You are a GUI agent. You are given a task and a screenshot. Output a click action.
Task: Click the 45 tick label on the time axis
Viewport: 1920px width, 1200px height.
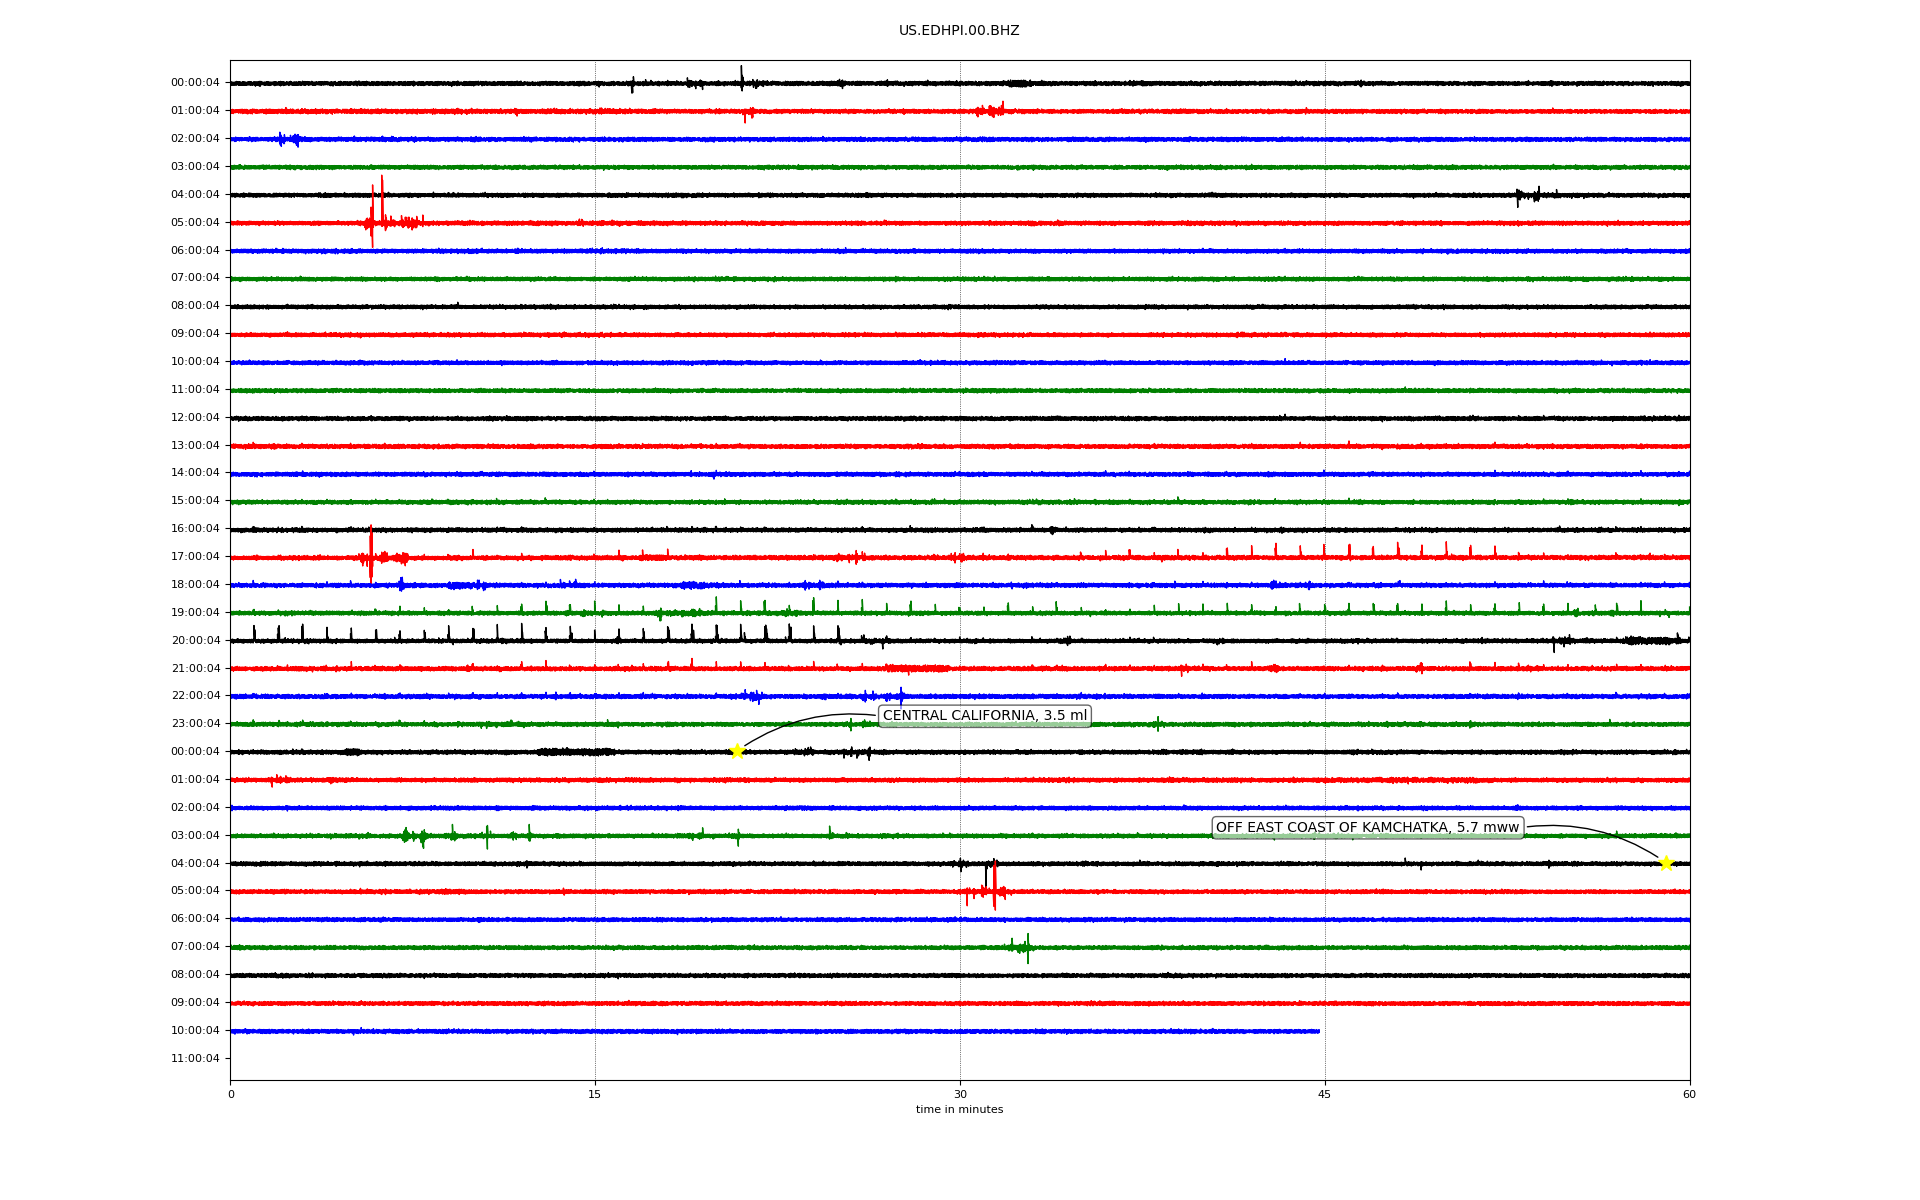[1324, 1094]
